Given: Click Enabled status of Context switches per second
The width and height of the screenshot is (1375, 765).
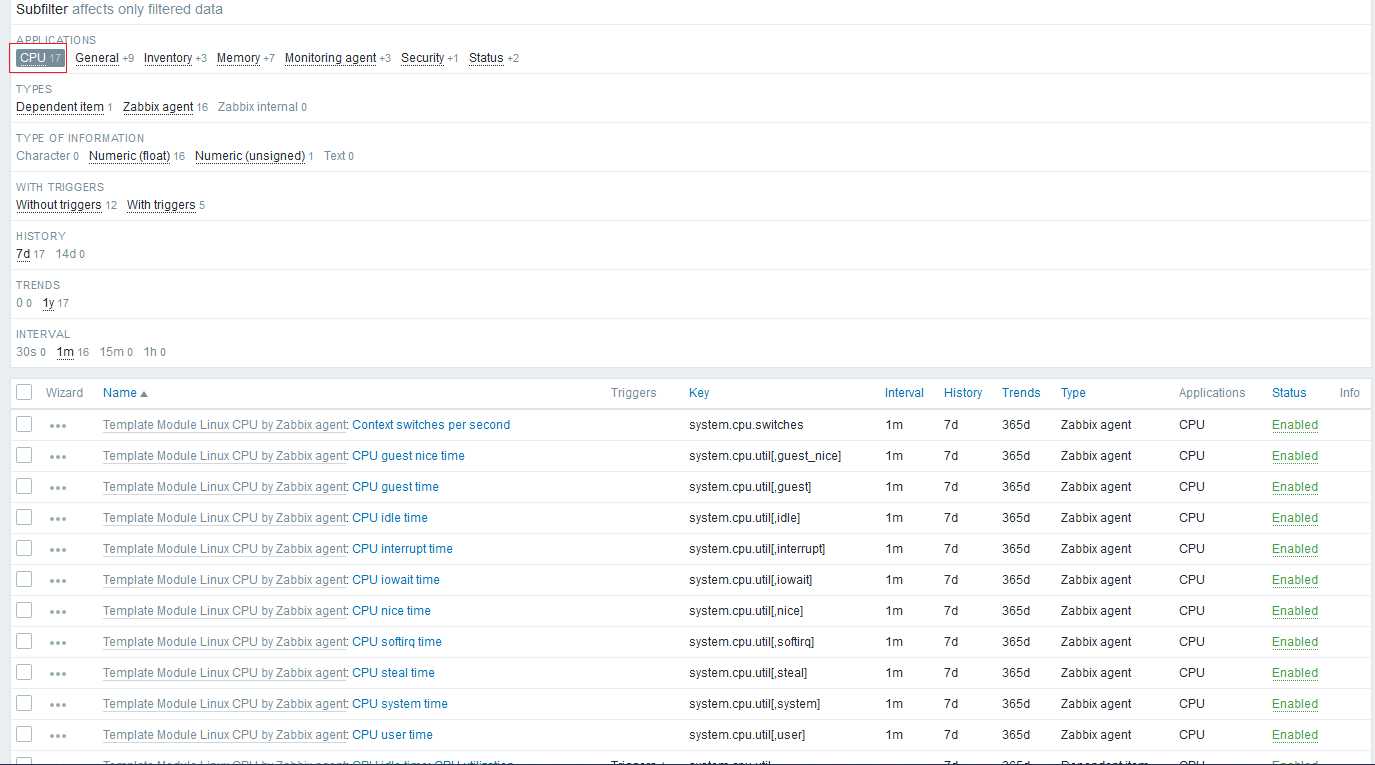Looking at the screenshot, I should pyautogui.click(x=1295, y=424).
